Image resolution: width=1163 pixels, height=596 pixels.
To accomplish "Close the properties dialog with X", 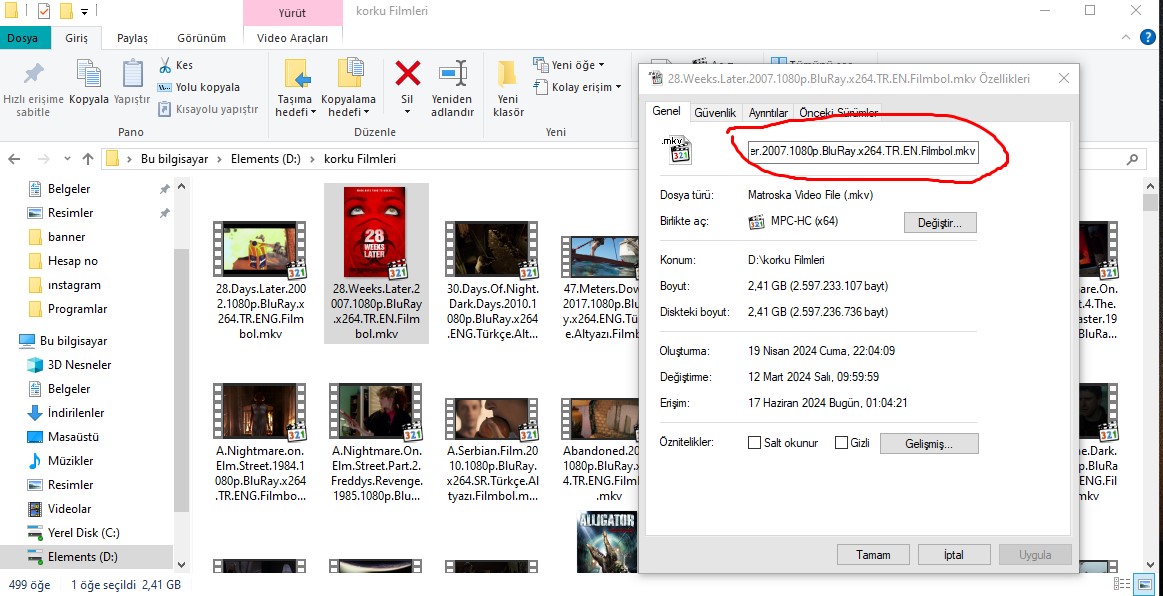I will tap(1063, 79).
